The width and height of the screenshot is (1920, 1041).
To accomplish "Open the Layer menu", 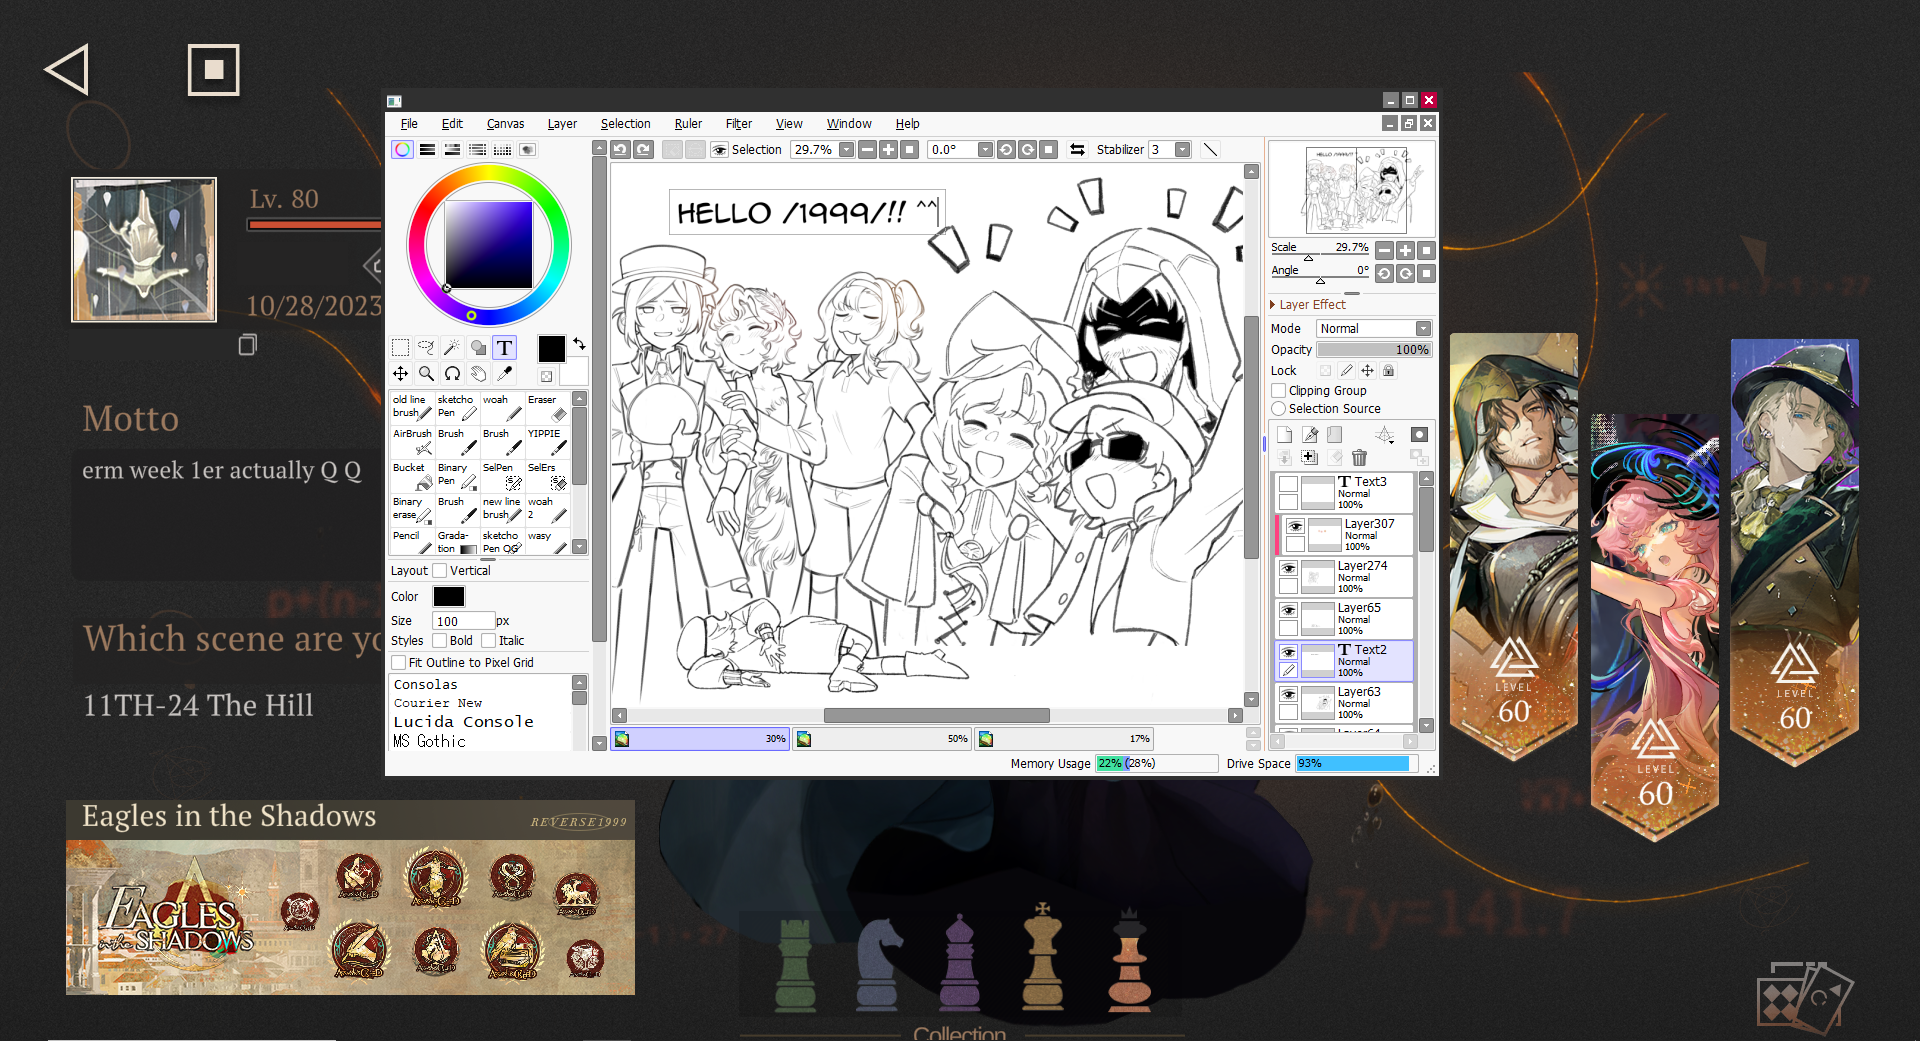I will click(x=562, y=124).
